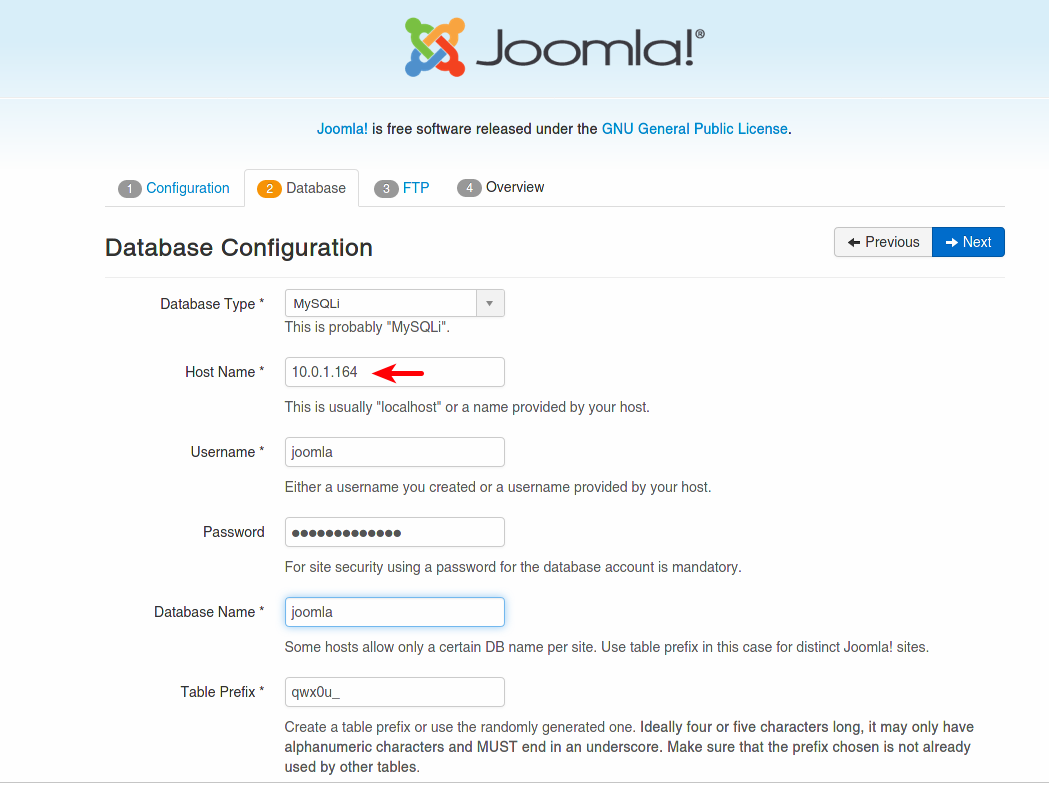
Task: Click the 'Either a username you created' hint
Action: (498, 487)
